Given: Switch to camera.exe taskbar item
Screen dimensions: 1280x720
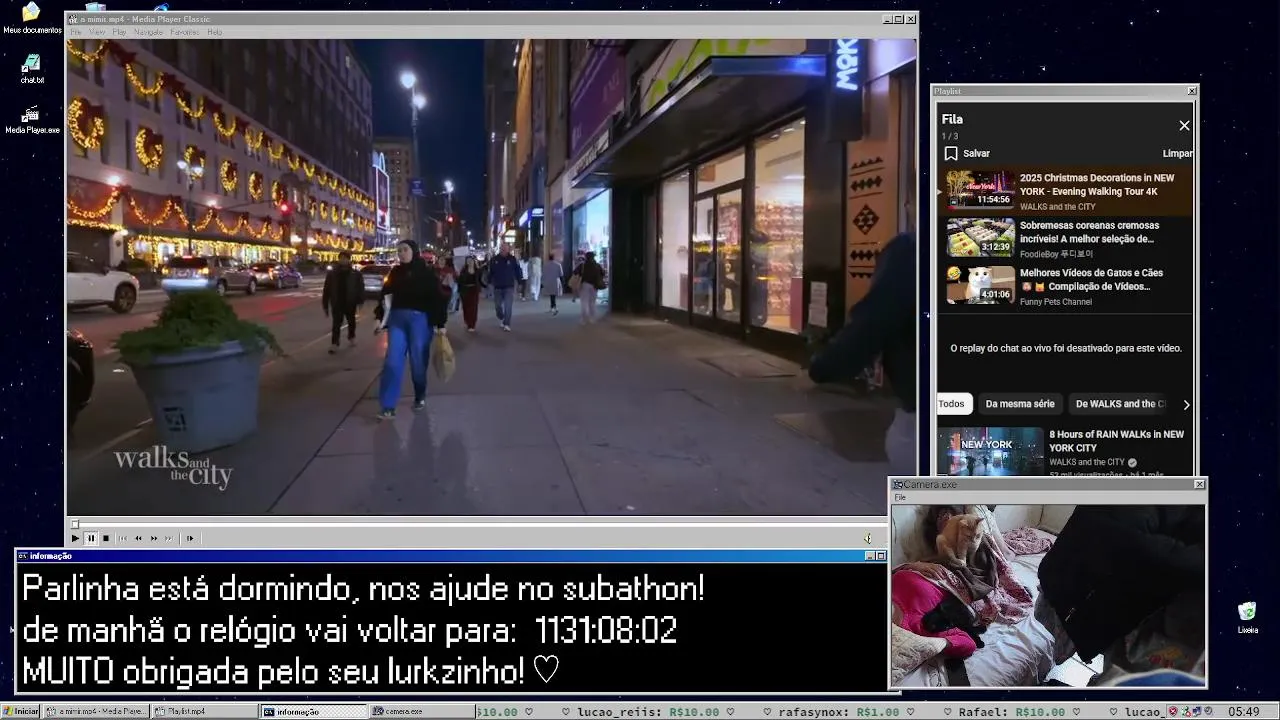Looking at the screenshot, I should pyautogui.click(x=422, y=711).
